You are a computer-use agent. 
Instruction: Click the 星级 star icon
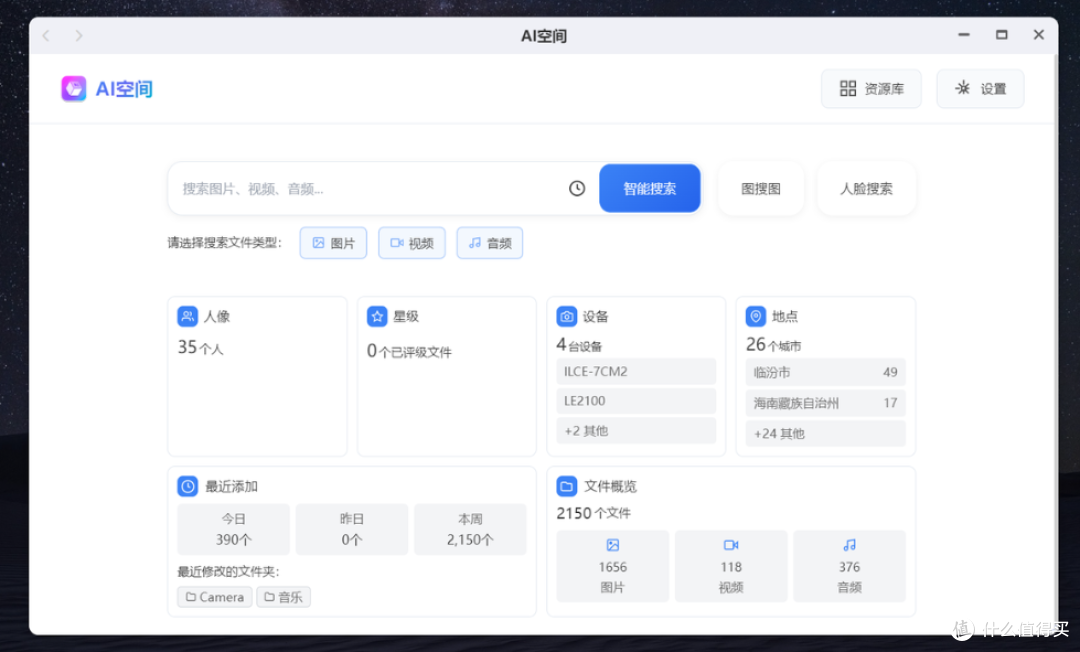pos(377,316)
